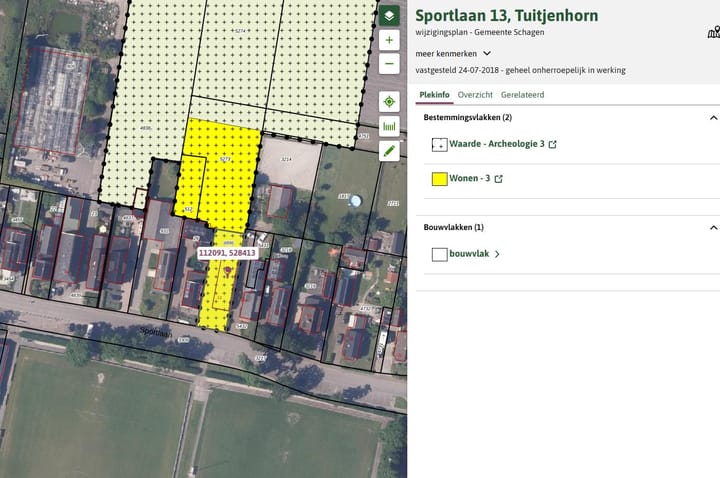Collapse the Bouwvlakken section
The width and height of the screenshot is (720, 478).
coord(713,227)
